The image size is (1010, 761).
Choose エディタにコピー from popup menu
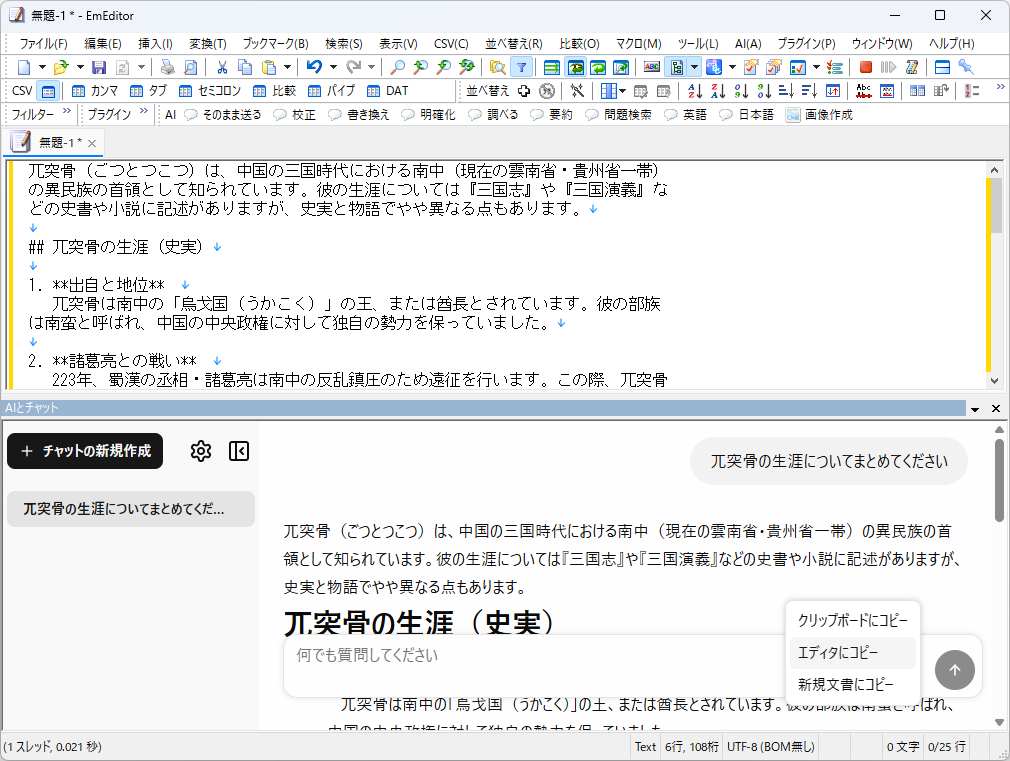[x=852, y=653]
